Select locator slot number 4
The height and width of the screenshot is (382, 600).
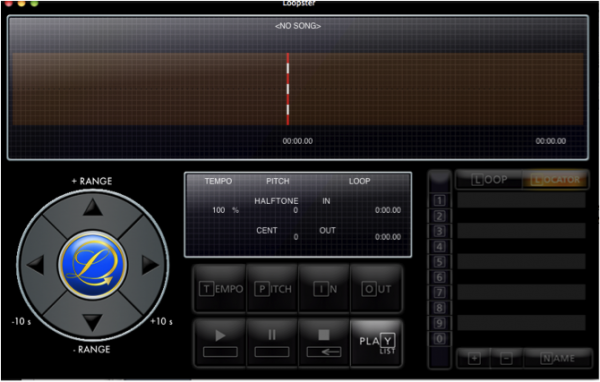(439, 247)
